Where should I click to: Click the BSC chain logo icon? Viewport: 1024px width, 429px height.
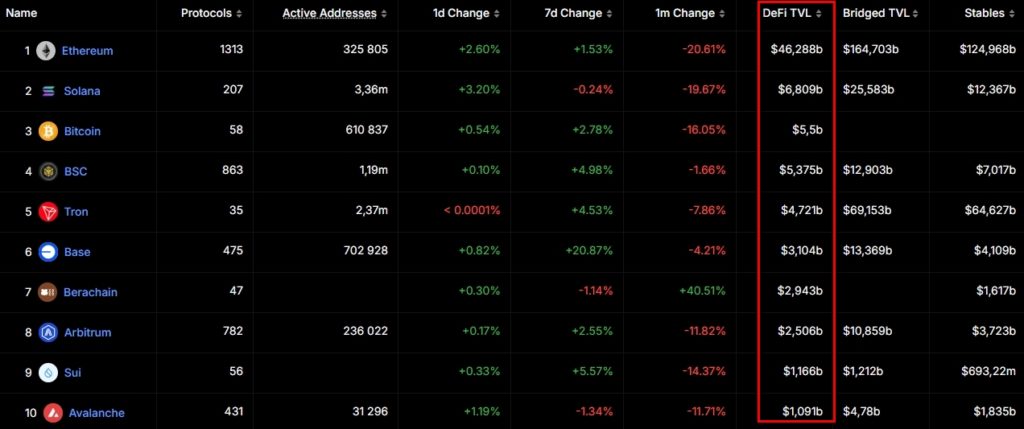[x=47, y=171]
